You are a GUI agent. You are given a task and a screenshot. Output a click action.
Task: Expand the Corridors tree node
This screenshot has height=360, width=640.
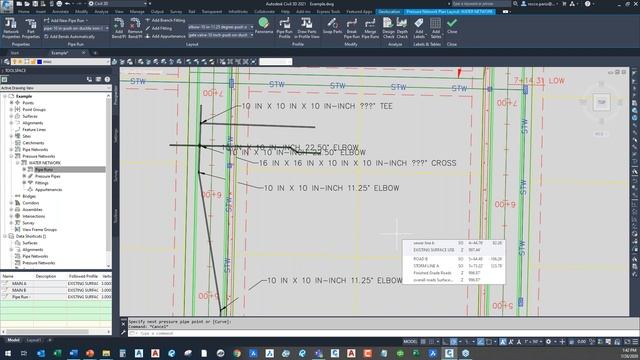(x=11, y=203)
